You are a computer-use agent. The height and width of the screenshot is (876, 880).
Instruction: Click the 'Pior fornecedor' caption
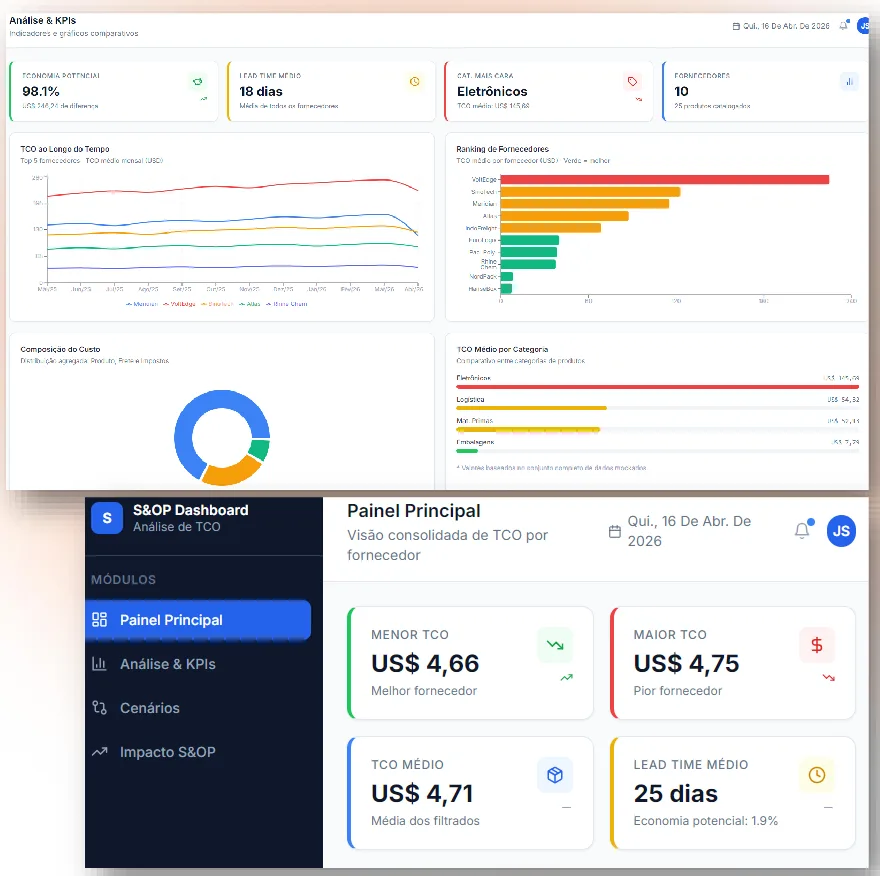pos(677,691)
